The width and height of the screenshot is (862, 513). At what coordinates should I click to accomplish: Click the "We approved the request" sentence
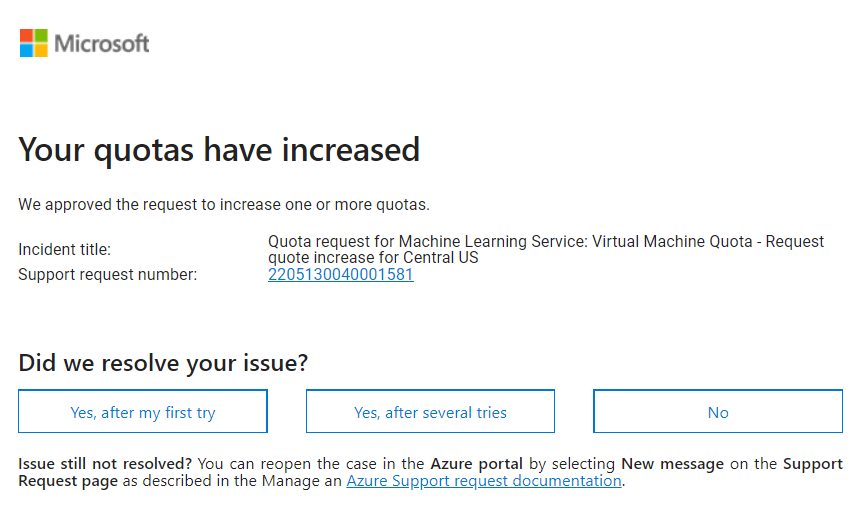click(x=224, y=205)
